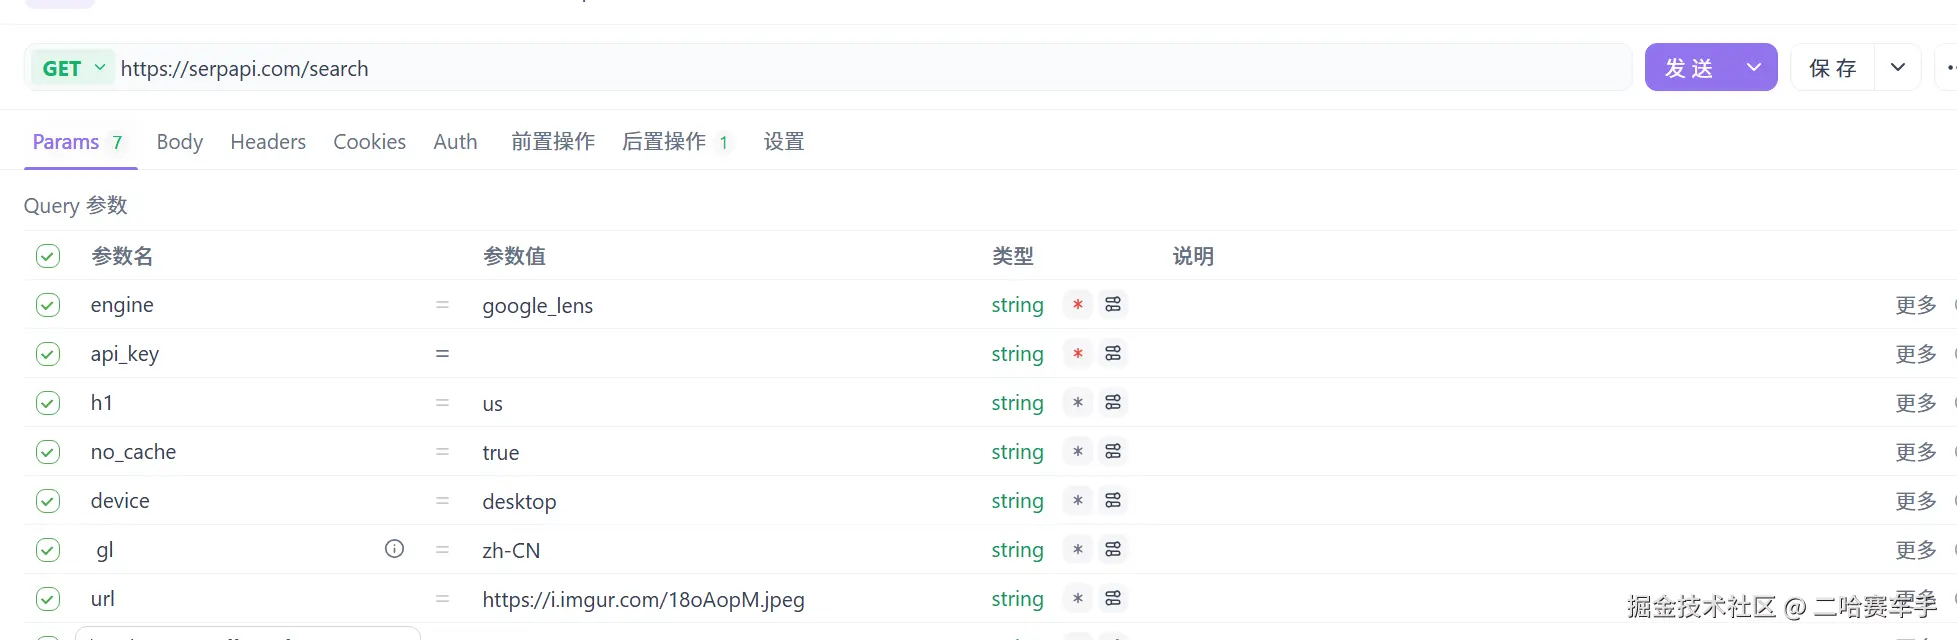Click 更多 in the h1 row
Viewport: 1957px width, 640px height.
pos(1916,403)
